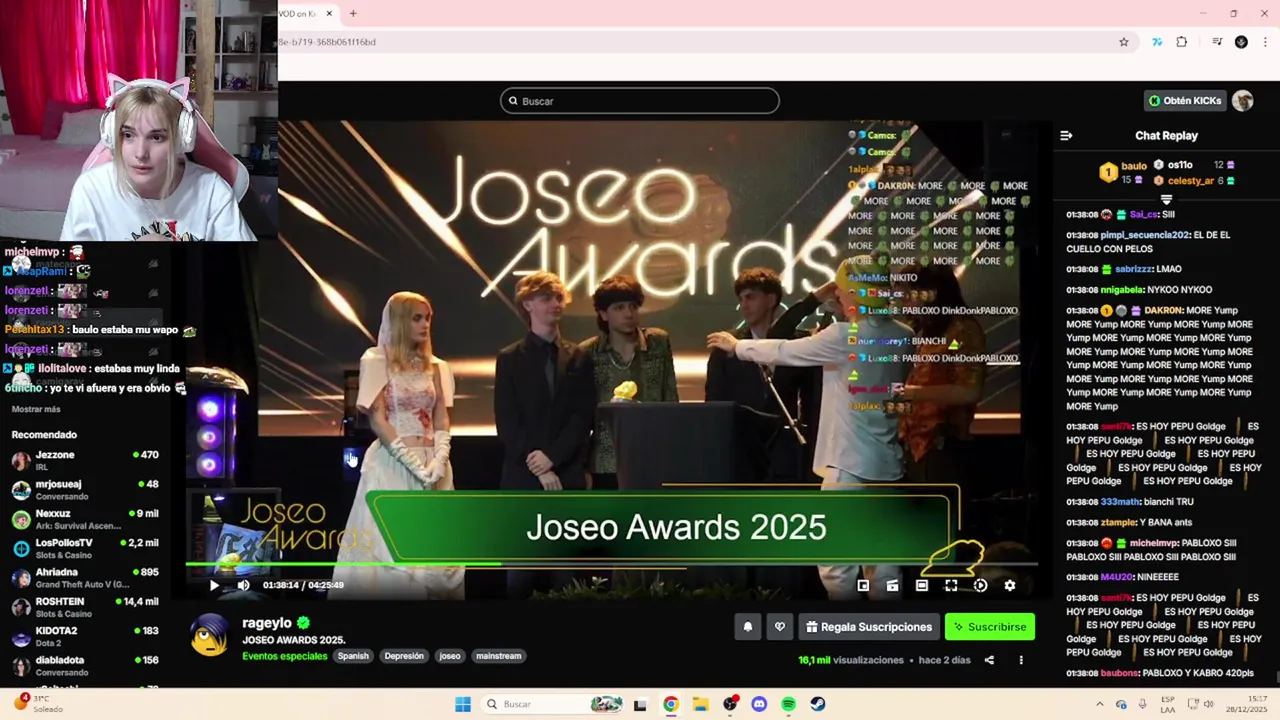Select the Depresión tag
The image size is (1280, 720).
pyautogui.click(x=404, y=656)
